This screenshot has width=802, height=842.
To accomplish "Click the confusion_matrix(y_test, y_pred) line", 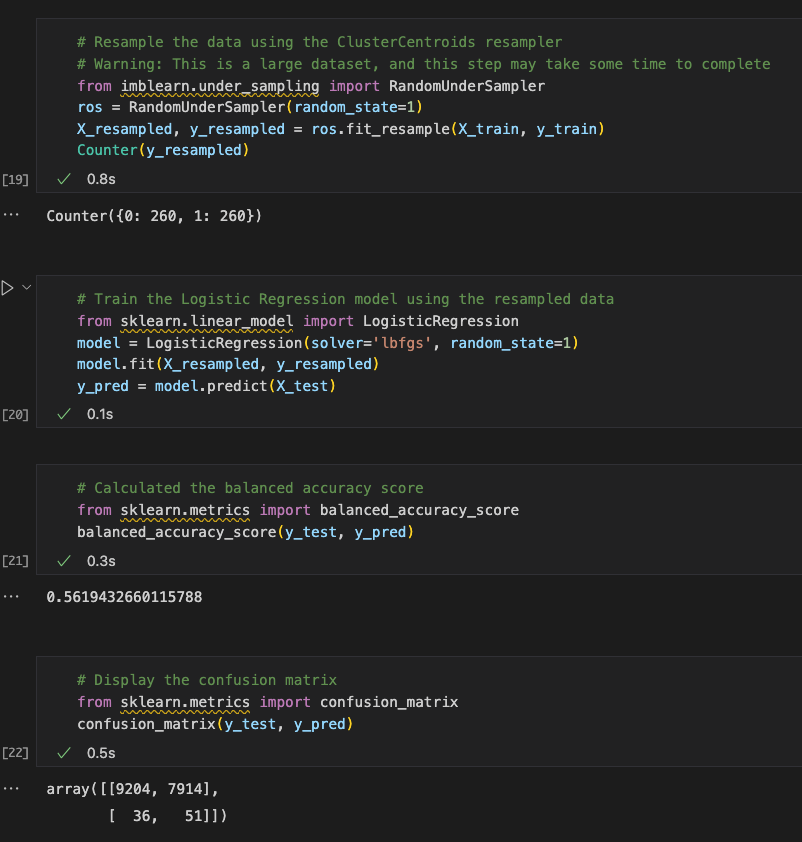I will click(215, 724).
